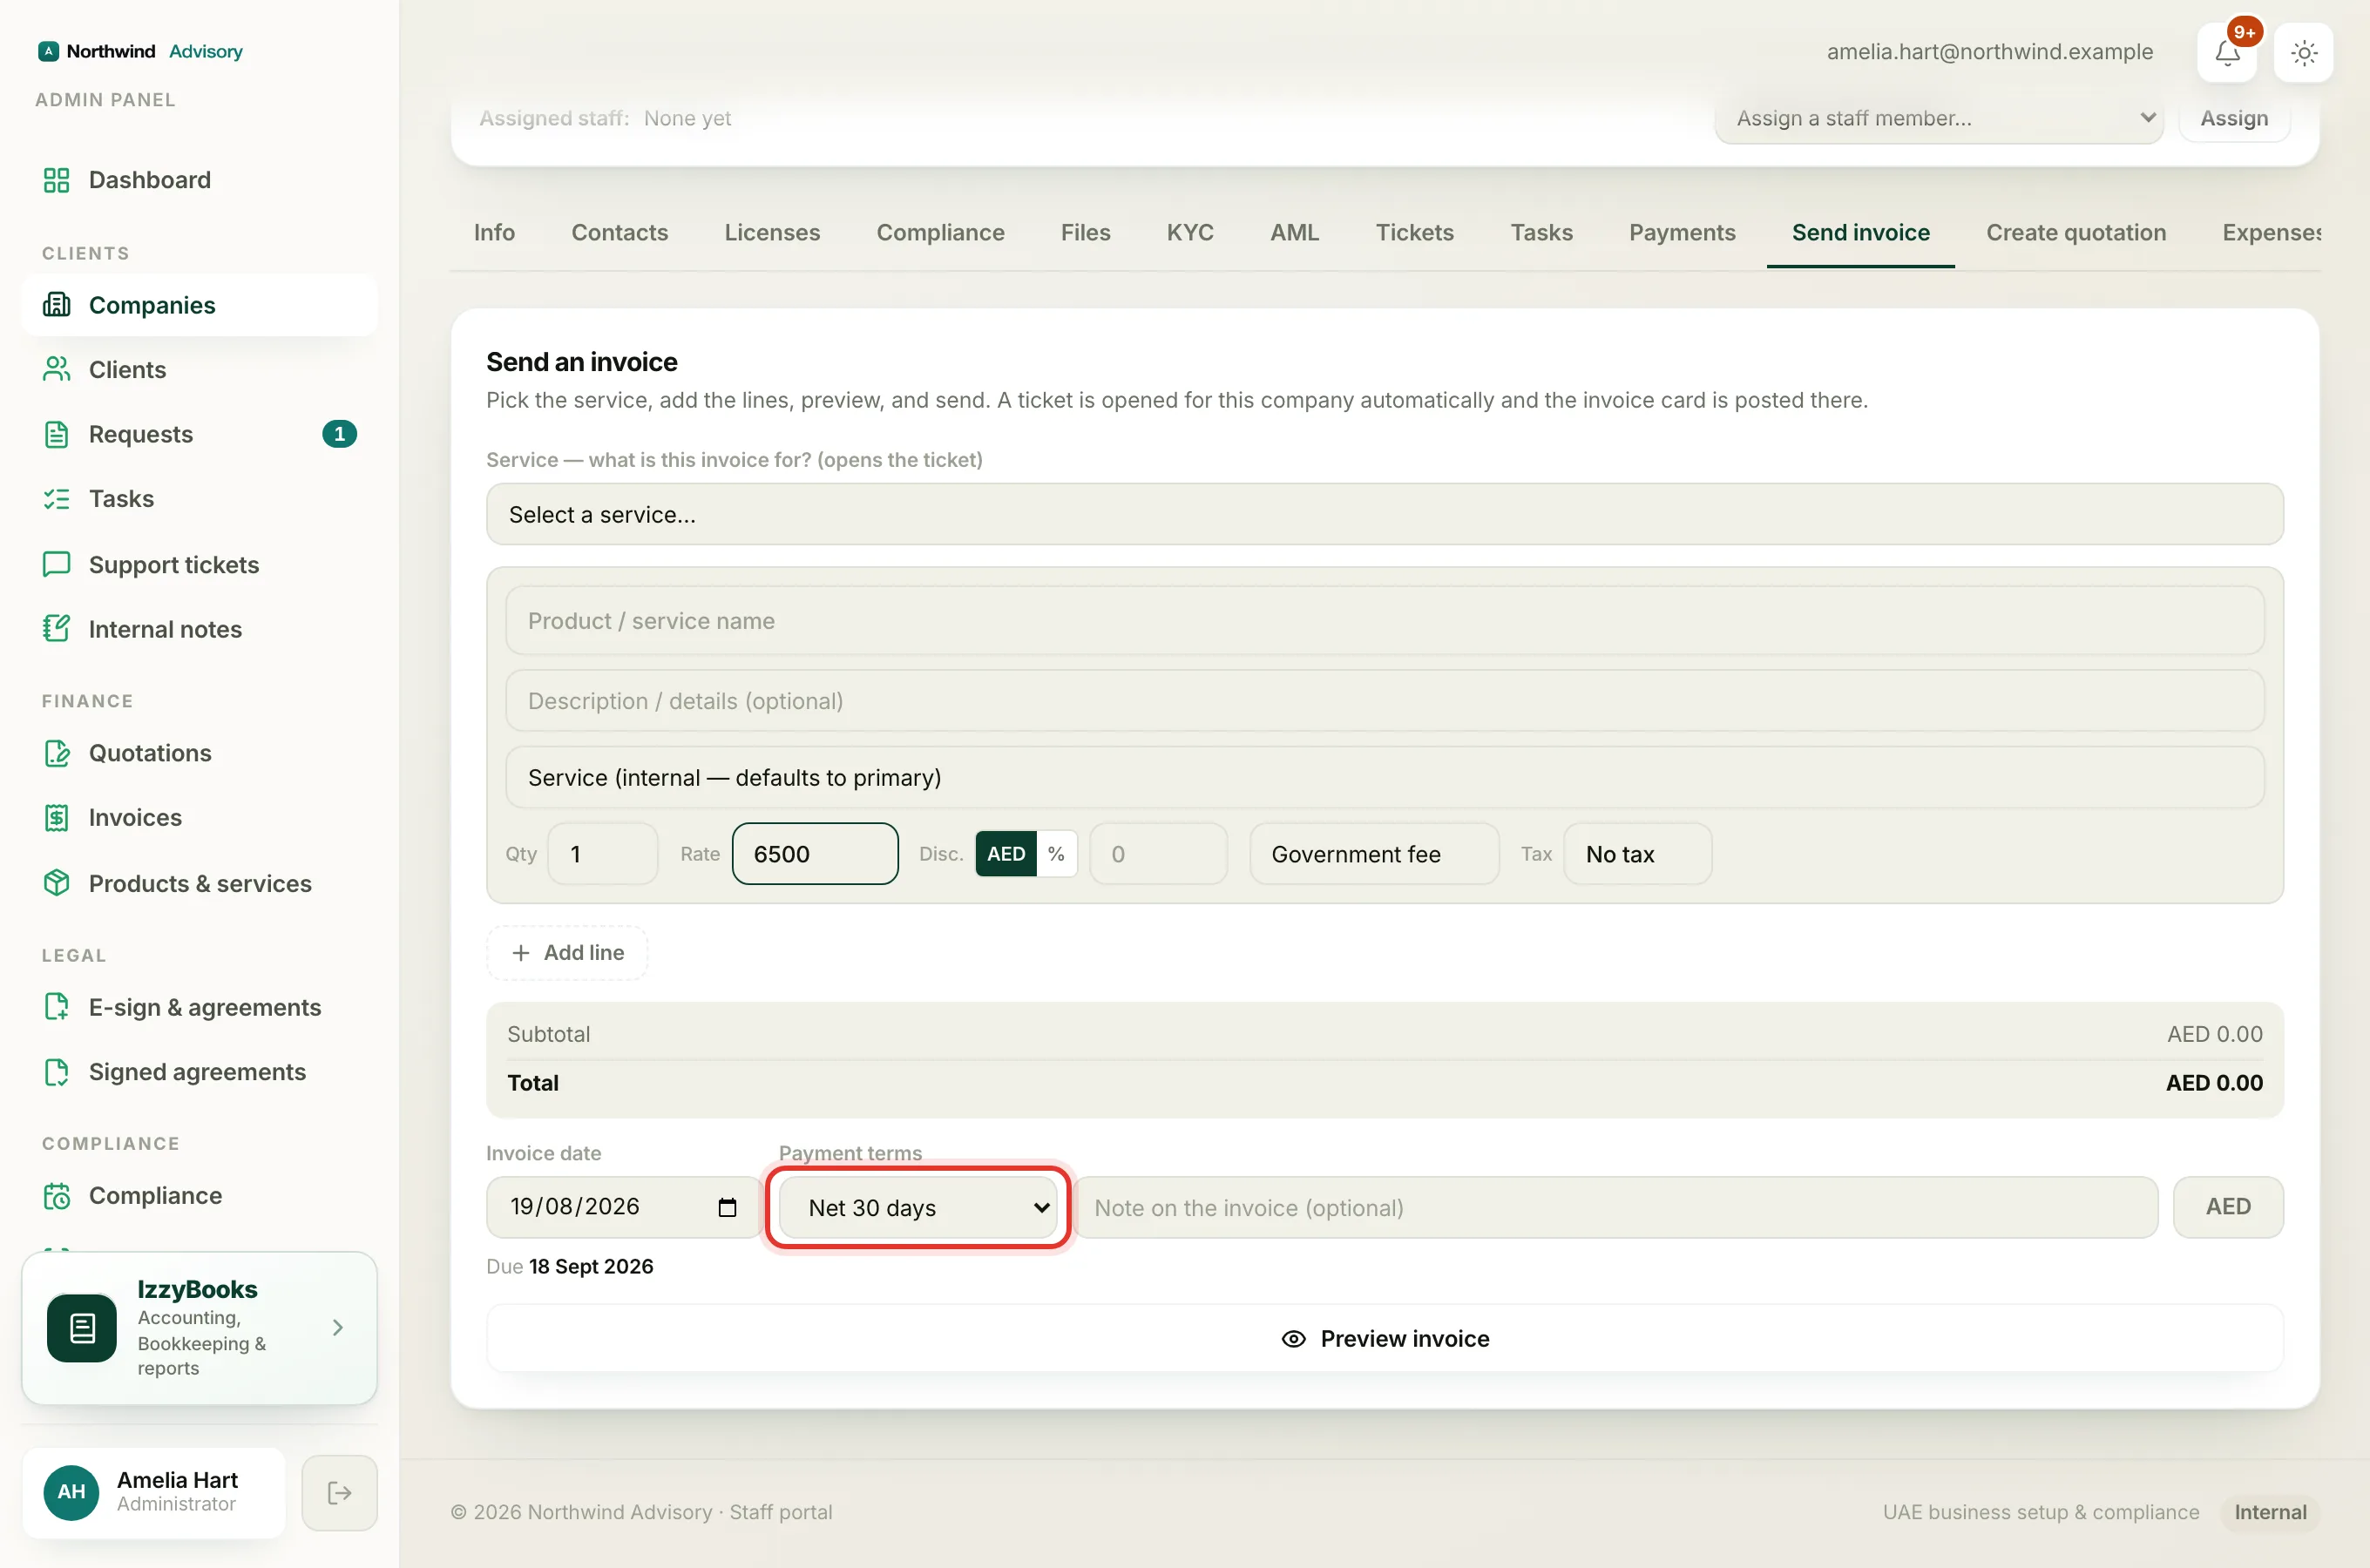Screen dimensions: 2370x1568
Task: Go to Companies in sidebar
Action: 199,305
